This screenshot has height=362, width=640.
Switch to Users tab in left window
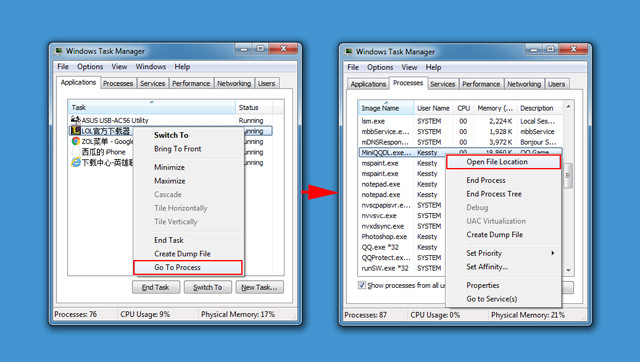(x=267, y=83)
